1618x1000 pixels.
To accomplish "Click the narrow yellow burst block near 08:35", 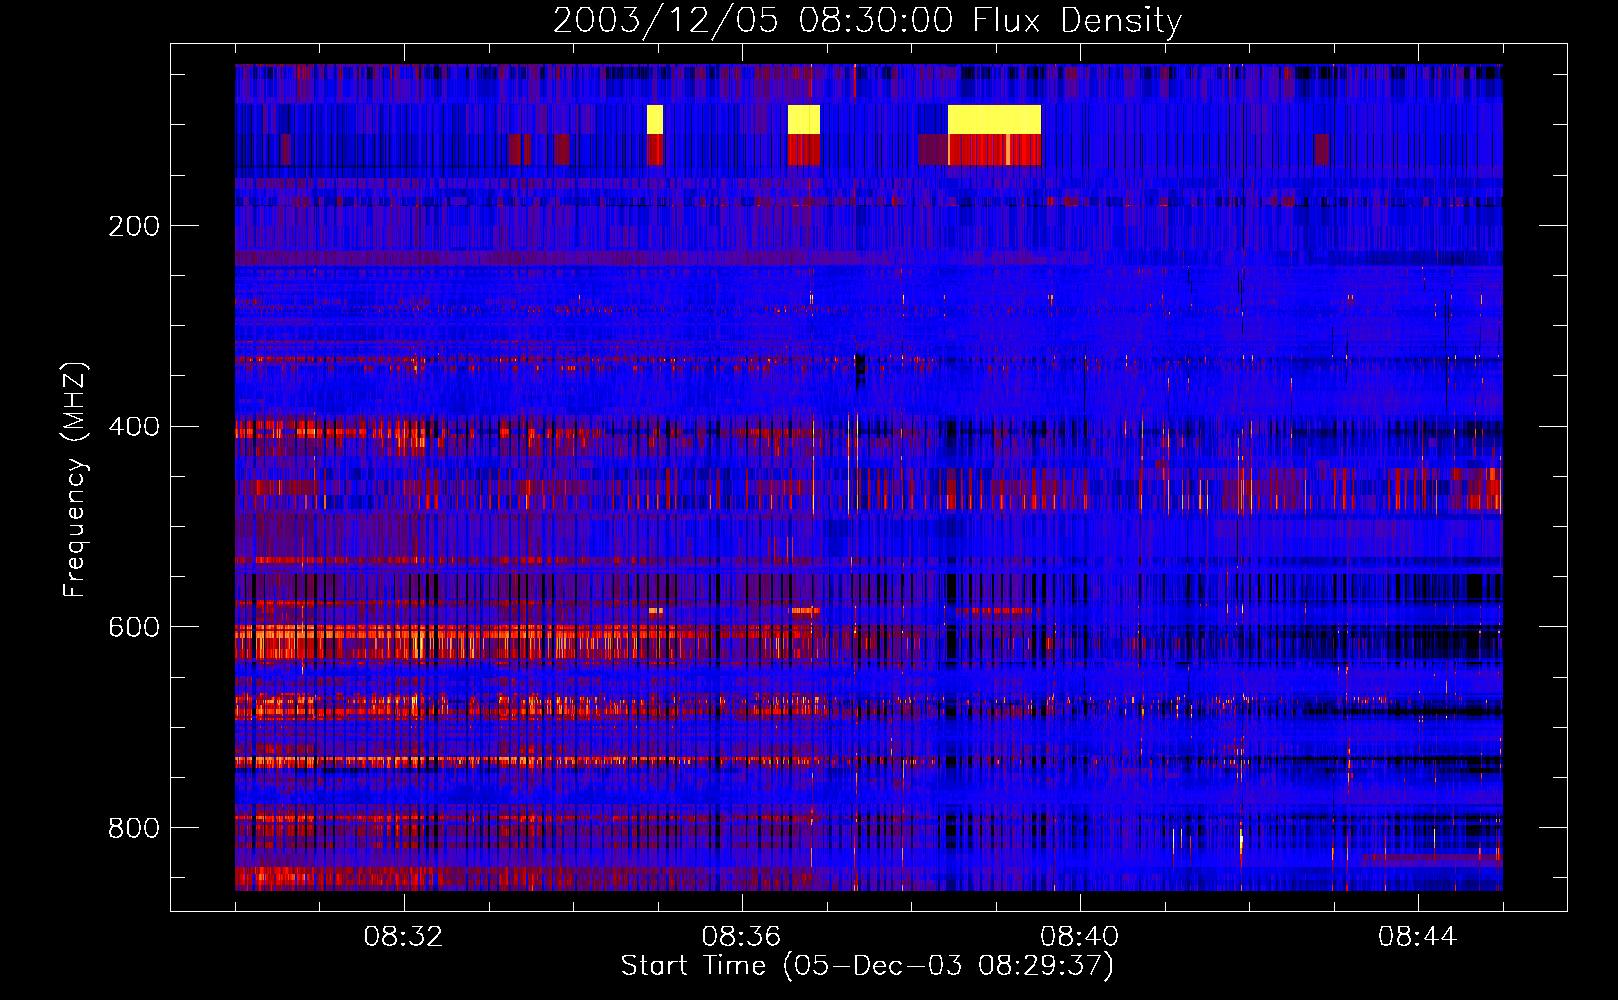I will click(x=655, y=119).
